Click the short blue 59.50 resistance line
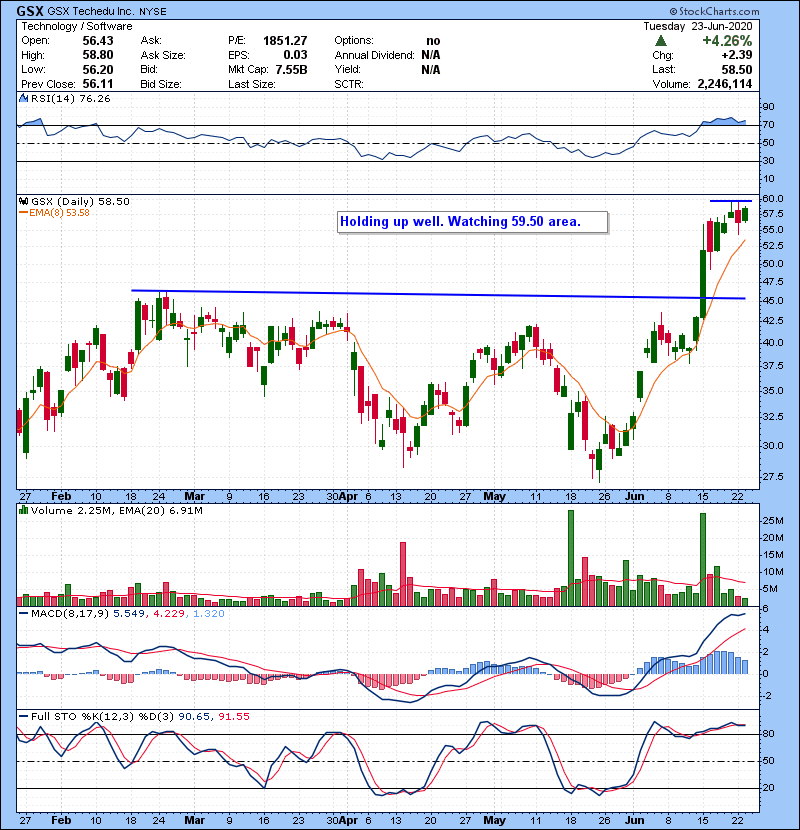This screenshot has width=800, height=830. 731,201
